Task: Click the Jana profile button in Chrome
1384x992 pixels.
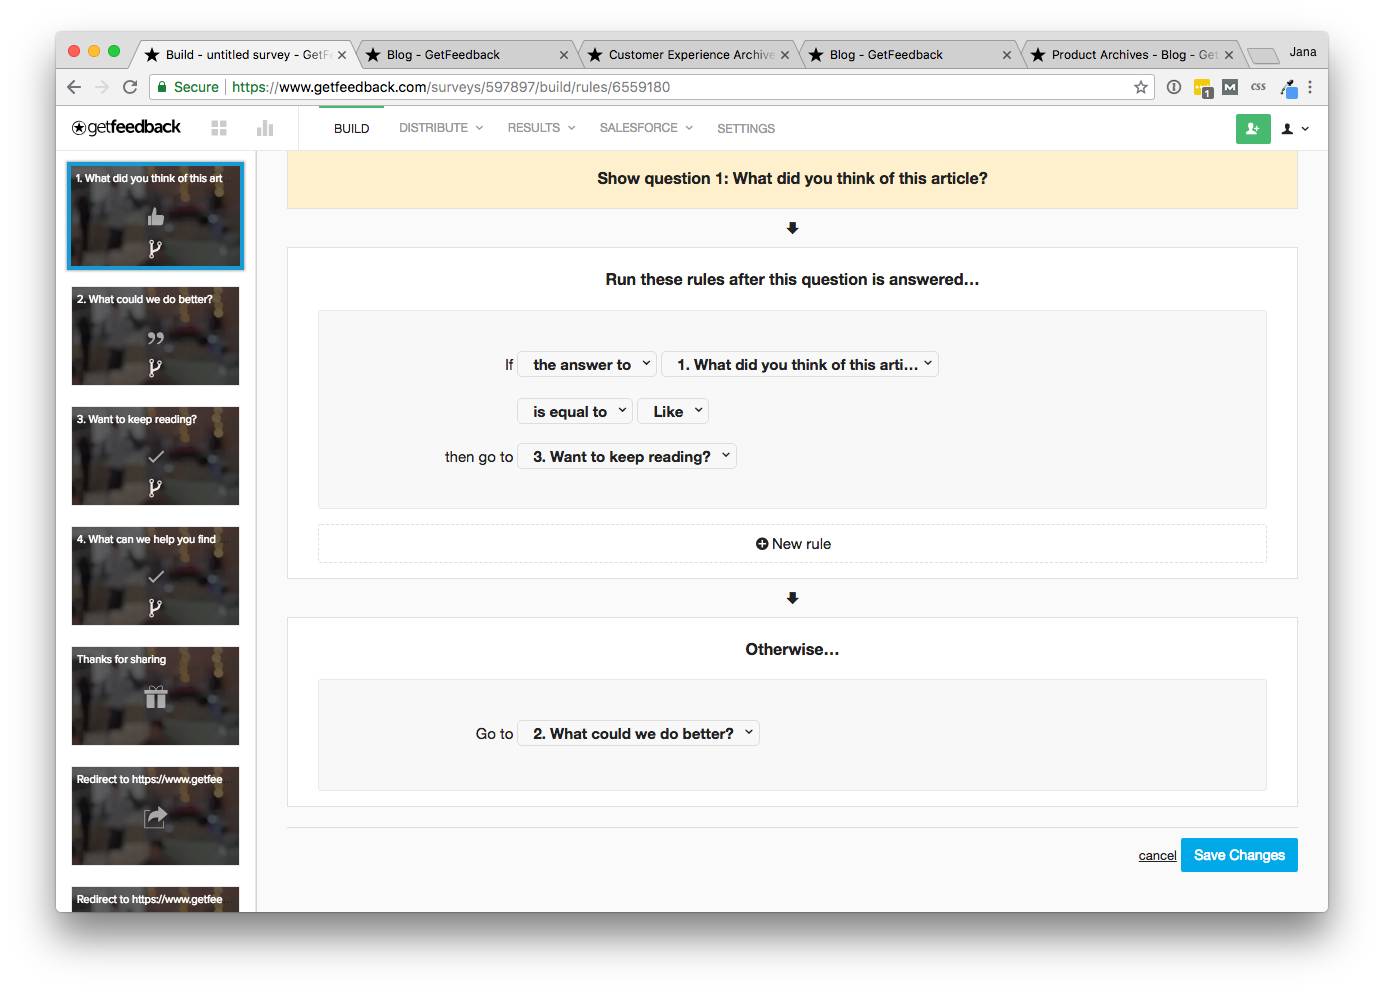Action: point(1302,52)
